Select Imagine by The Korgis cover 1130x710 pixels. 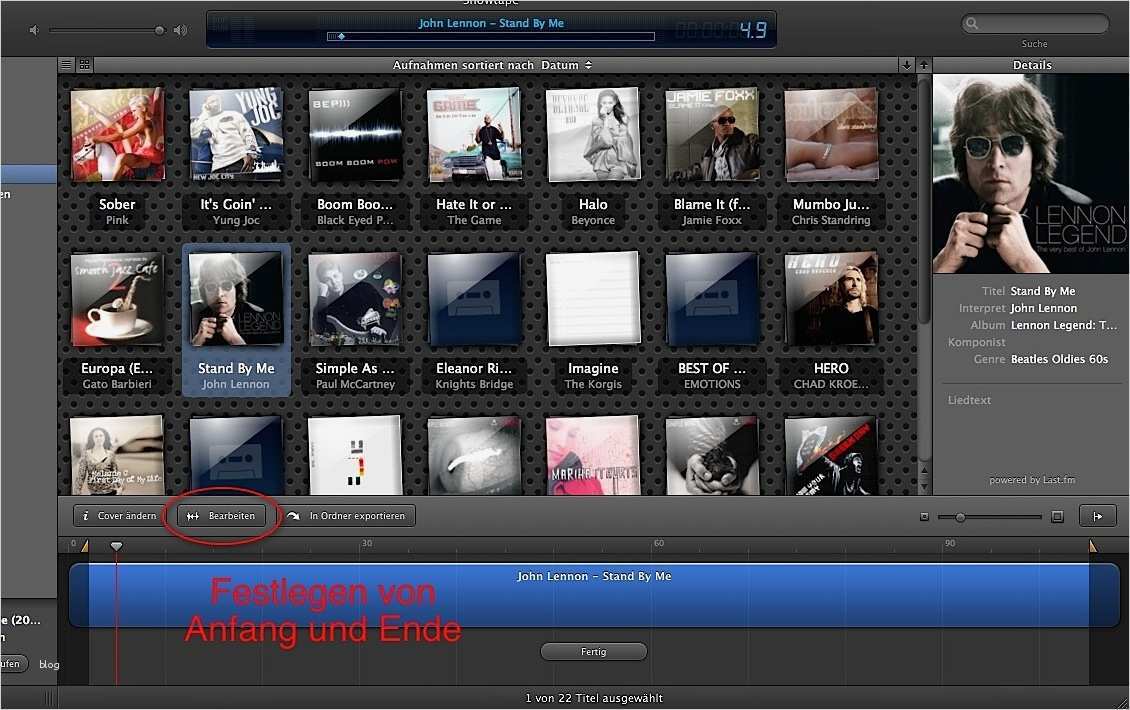click(x=593, y=298)
